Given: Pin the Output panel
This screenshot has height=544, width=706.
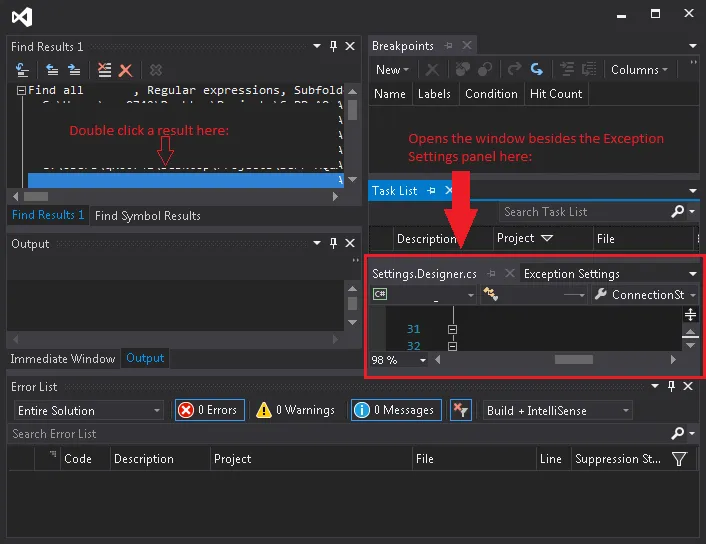Looking at the screenshot, I should click(333, 243).
